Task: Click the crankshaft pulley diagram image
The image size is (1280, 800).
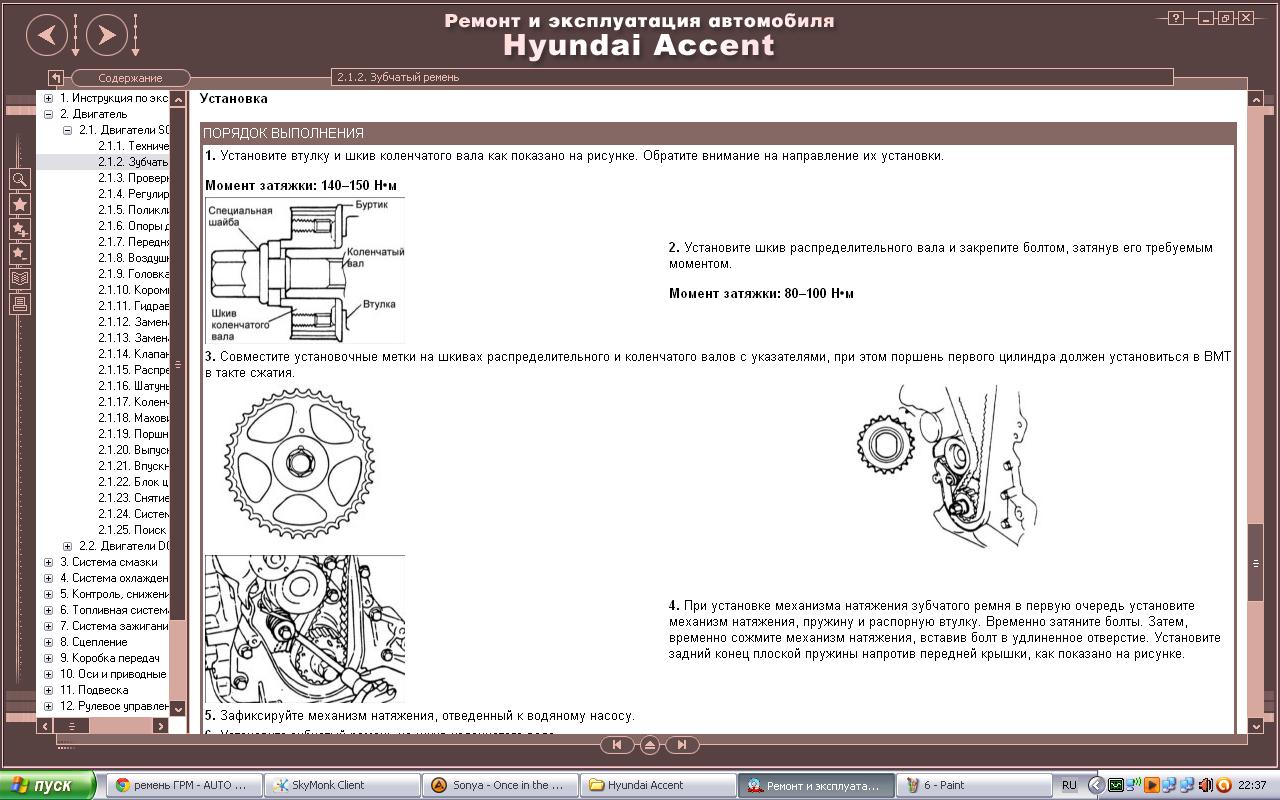Action: (x=305, y=270)
